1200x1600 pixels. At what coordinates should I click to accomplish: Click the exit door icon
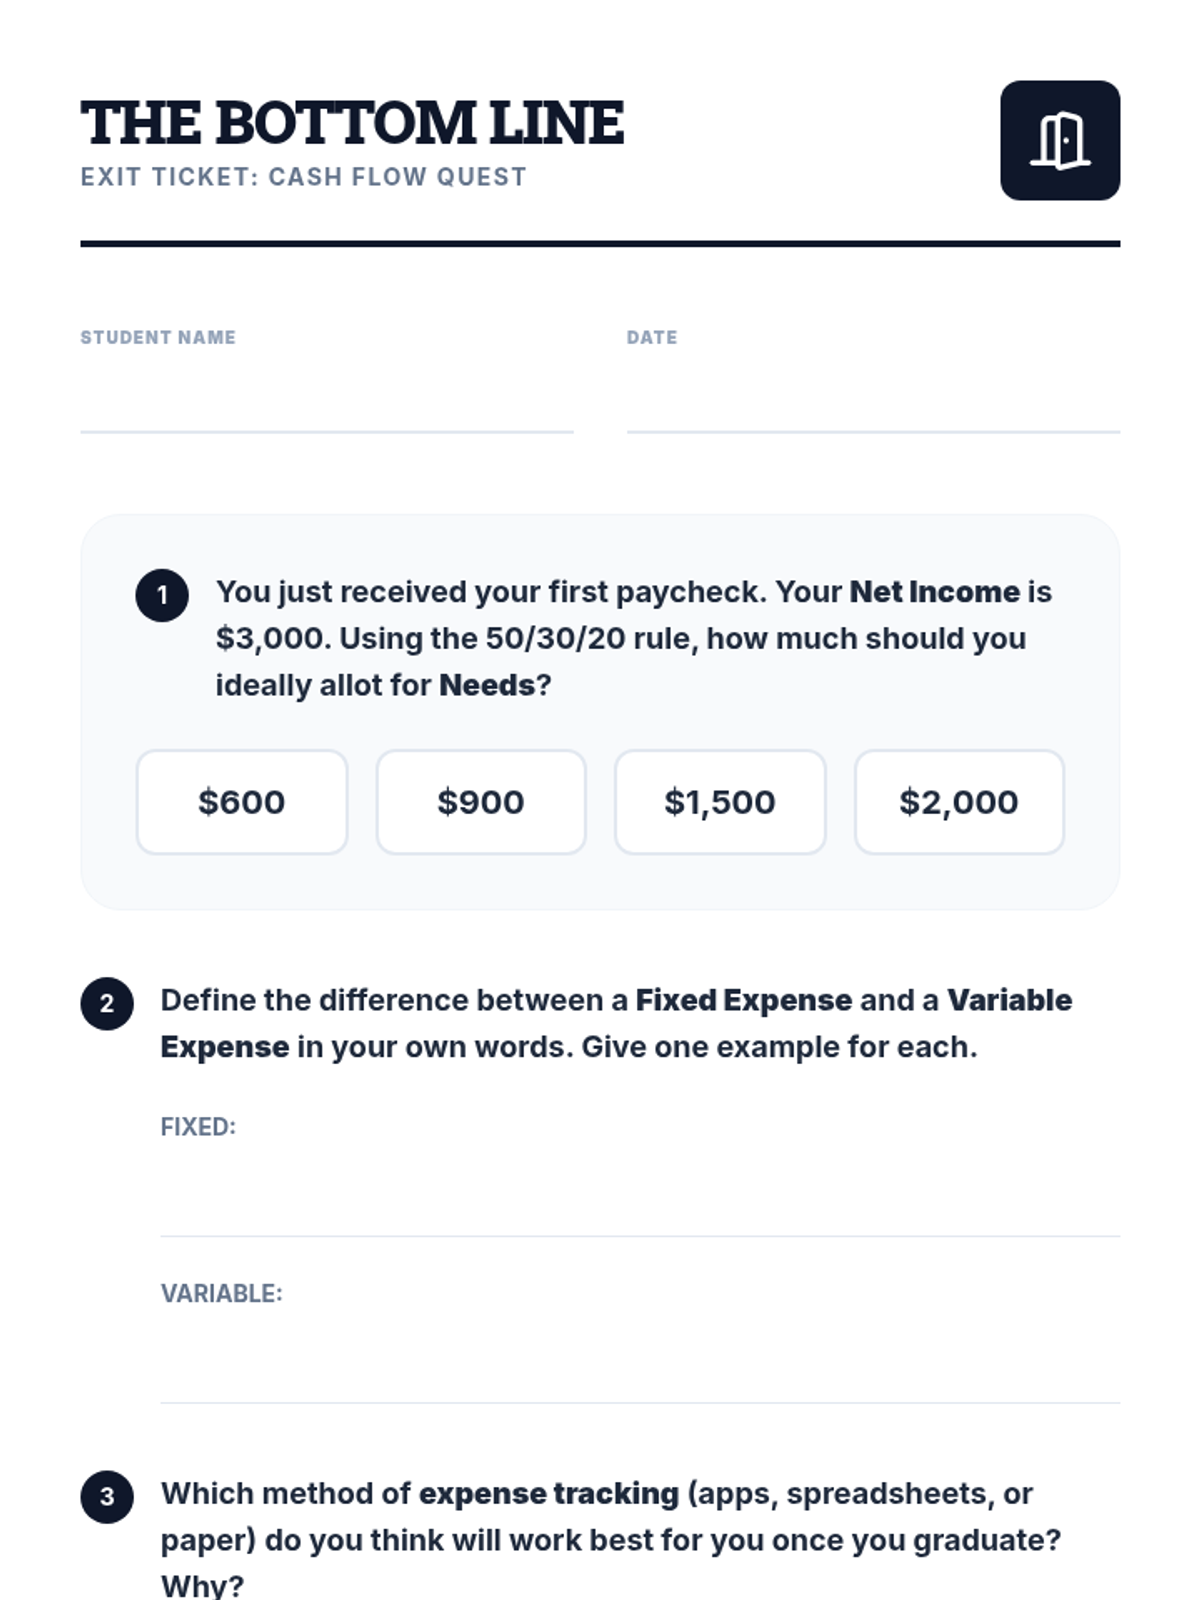1059,141
